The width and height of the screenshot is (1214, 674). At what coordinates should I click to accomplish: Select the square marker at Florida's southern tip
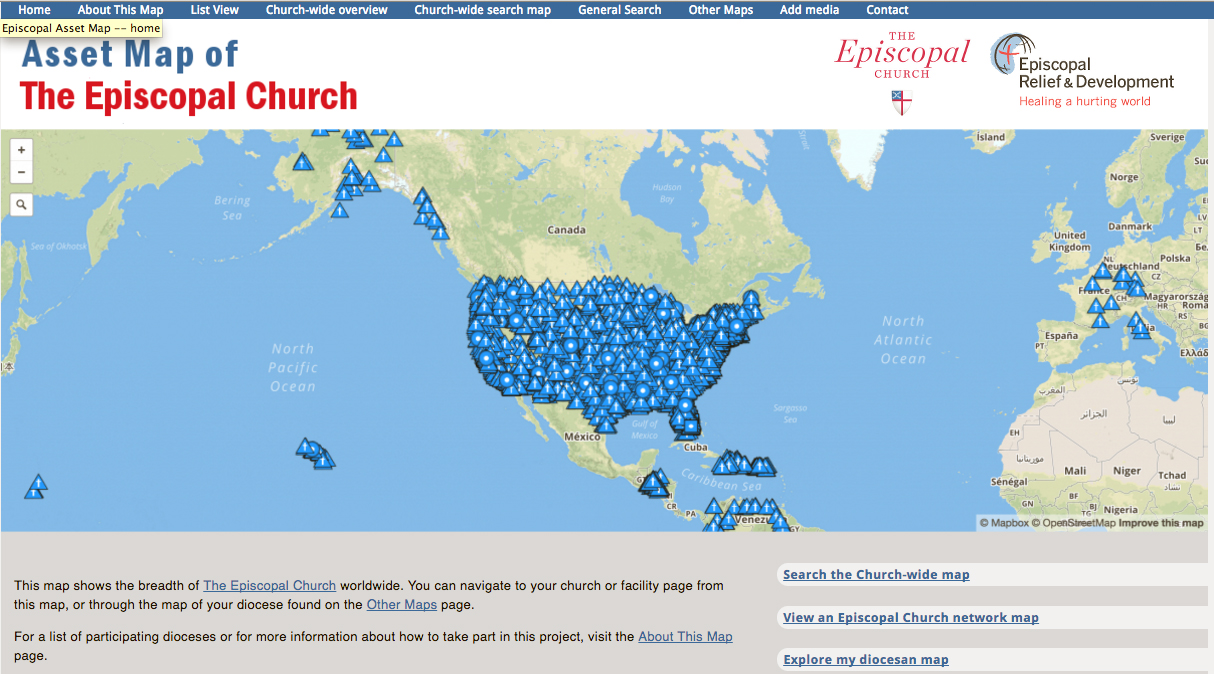(x=690, y=426)
